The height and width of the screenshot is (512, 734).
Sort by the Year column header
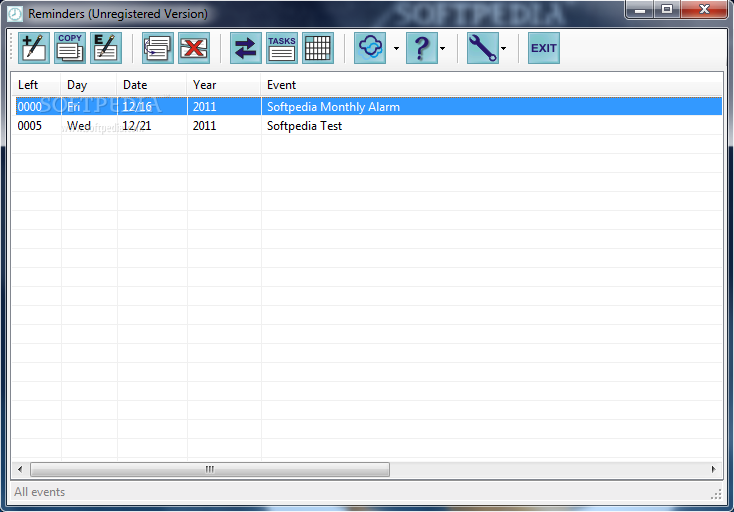224,85
